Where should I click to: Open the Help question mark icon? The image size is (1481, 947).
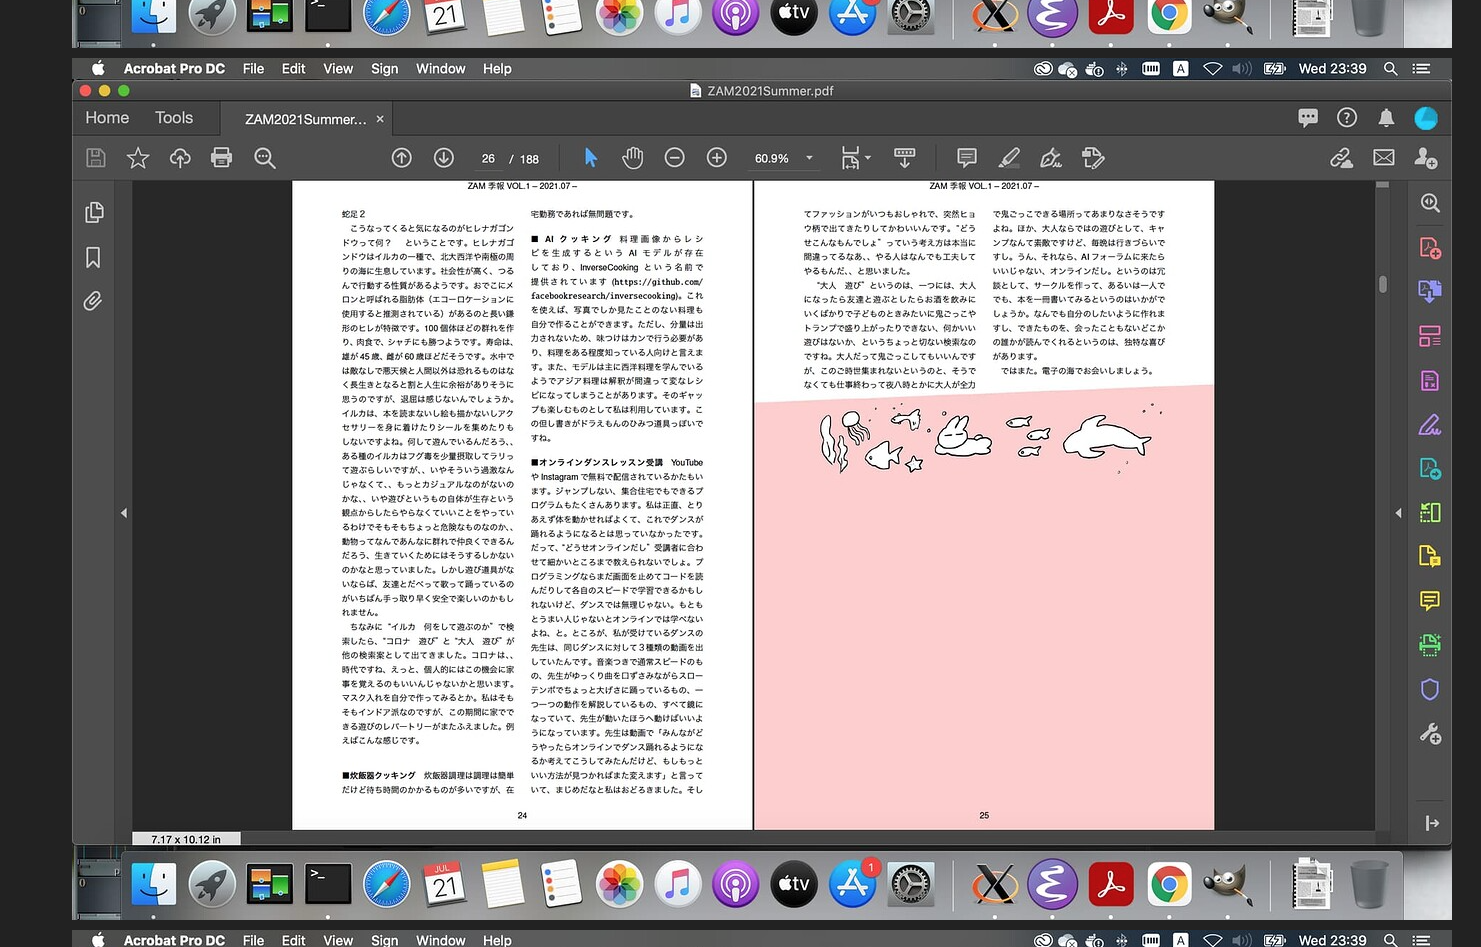coord(1347,118)
